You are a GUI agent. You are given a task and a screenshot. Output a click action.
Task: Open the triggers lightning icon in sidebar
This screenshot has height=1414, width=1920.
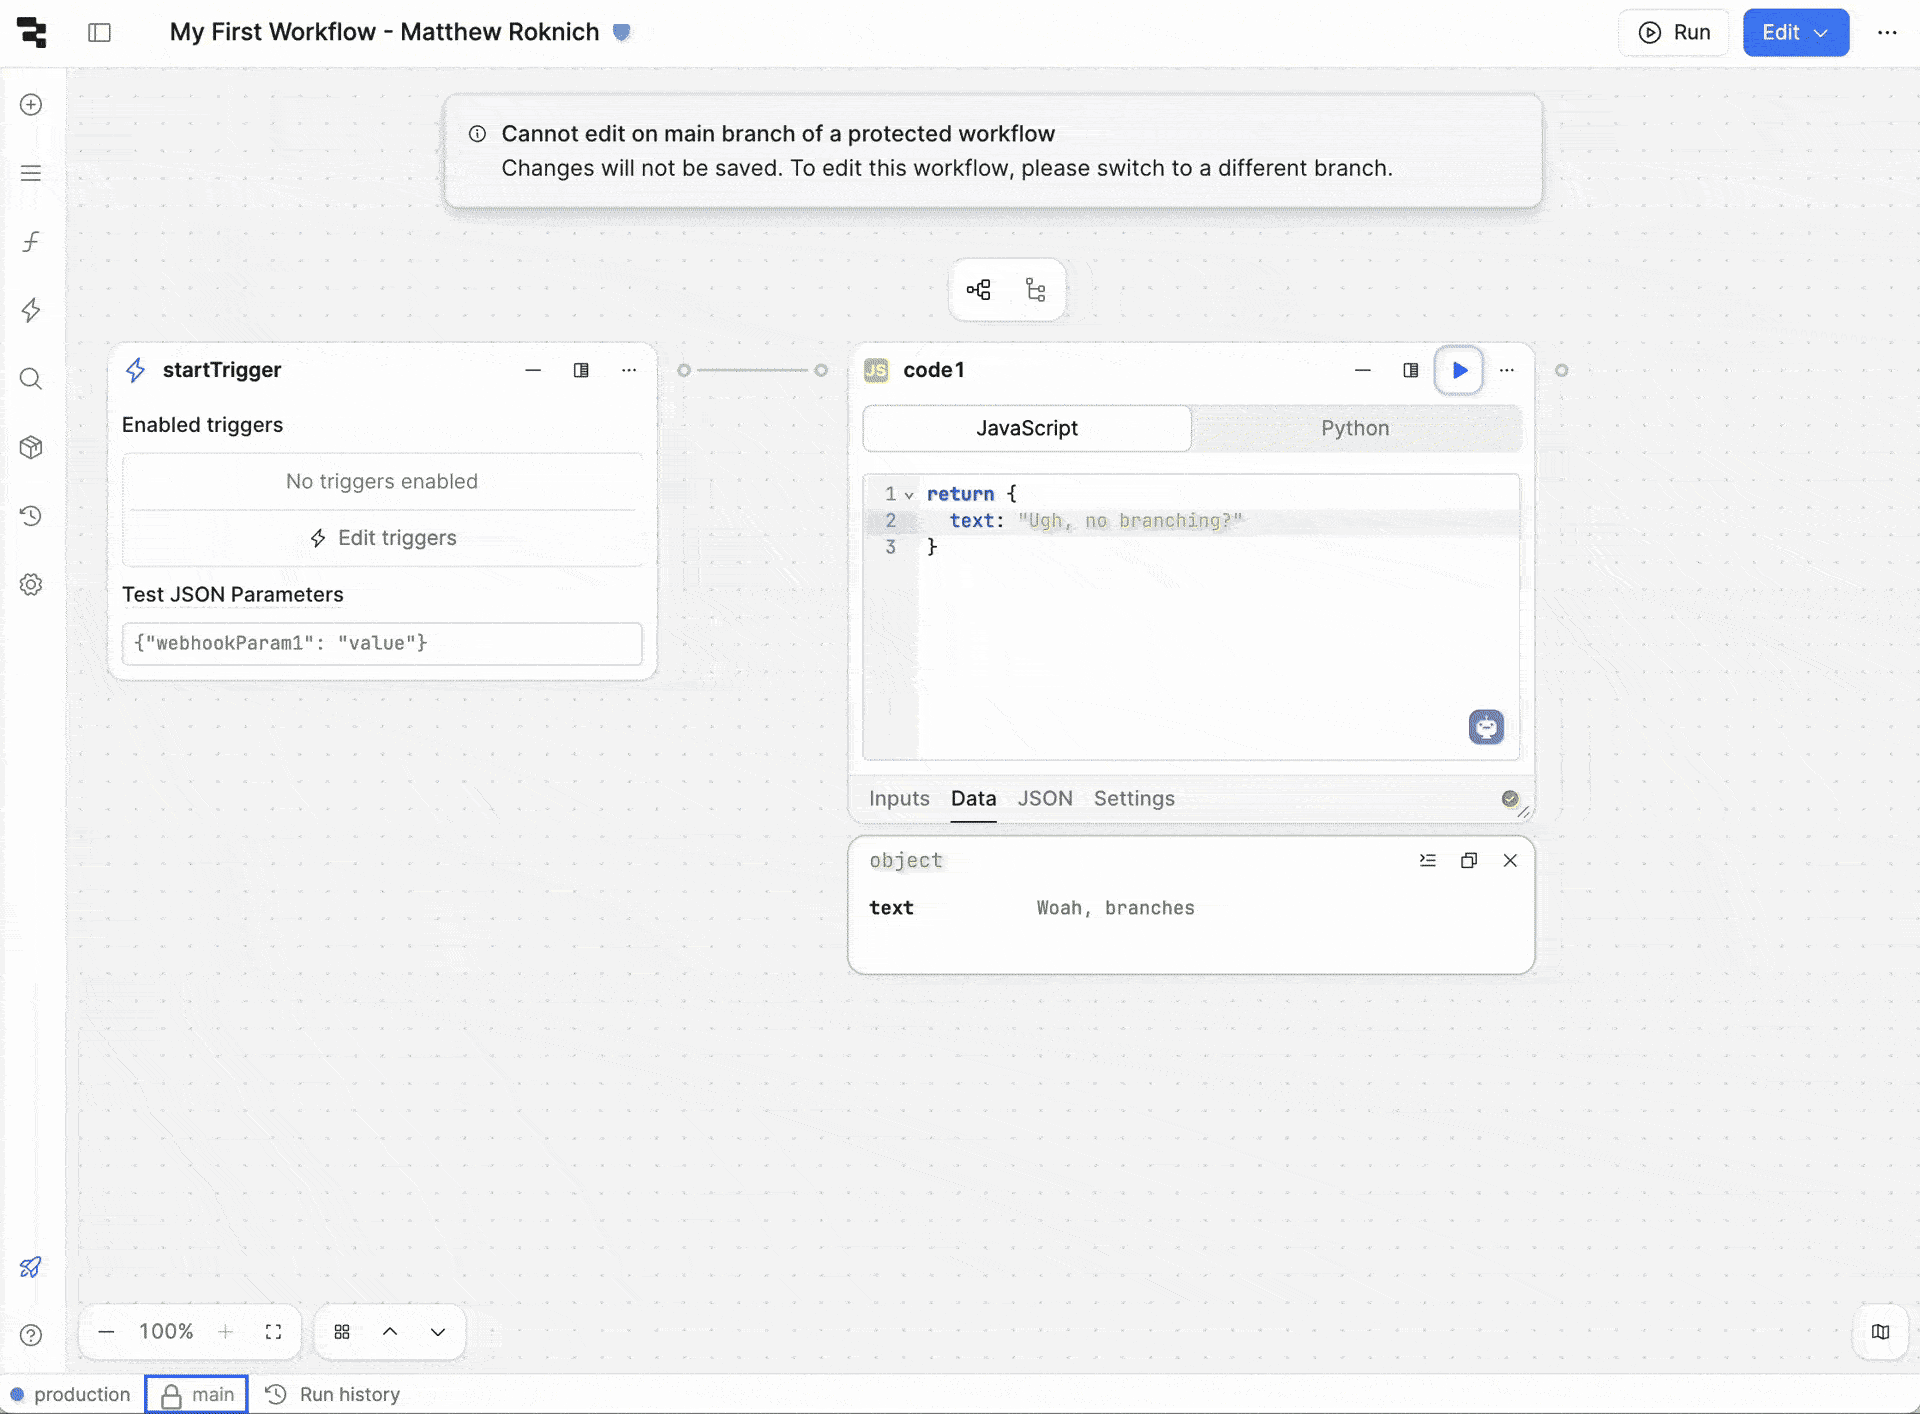(x=31, y=310)
